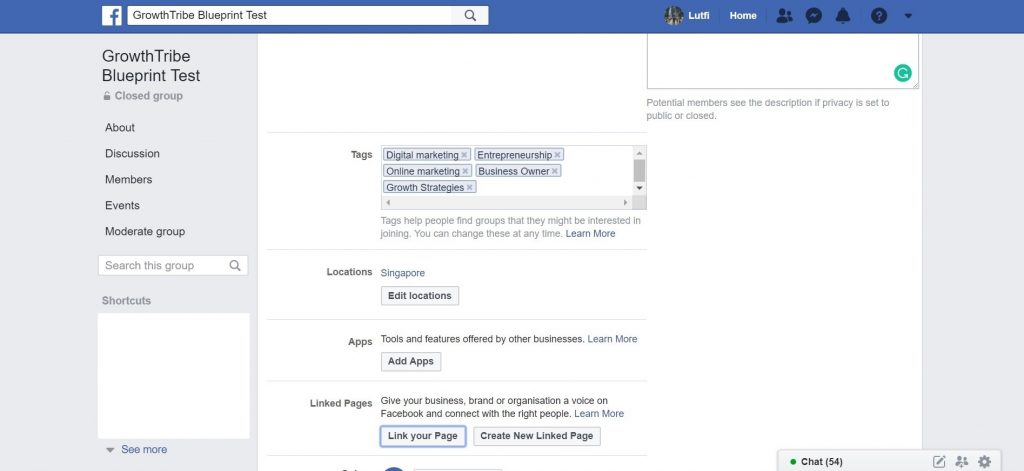Click the right arrow of Tags horizontal scrollbar
Viewport: 1024px width, 471px height.
click(626, 203)
